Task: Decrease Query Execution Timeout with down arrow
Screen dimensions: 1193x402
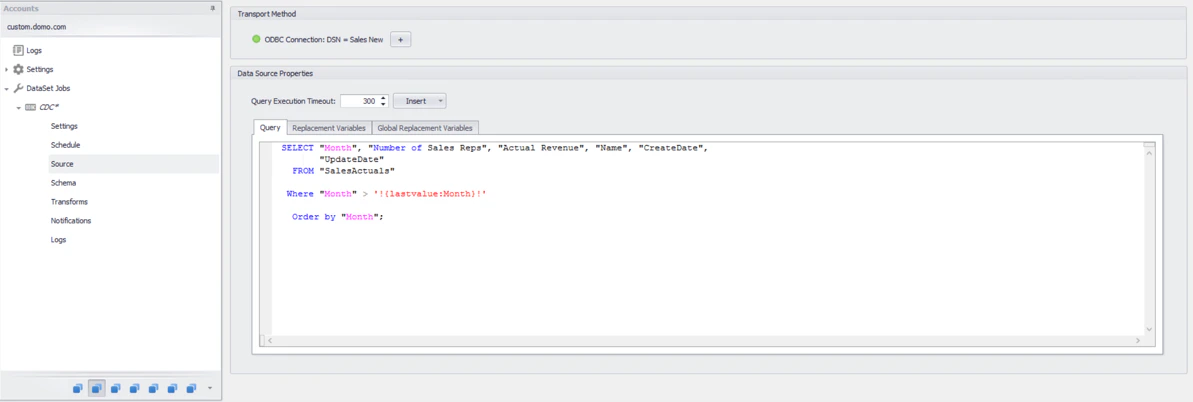Action: 383,104
